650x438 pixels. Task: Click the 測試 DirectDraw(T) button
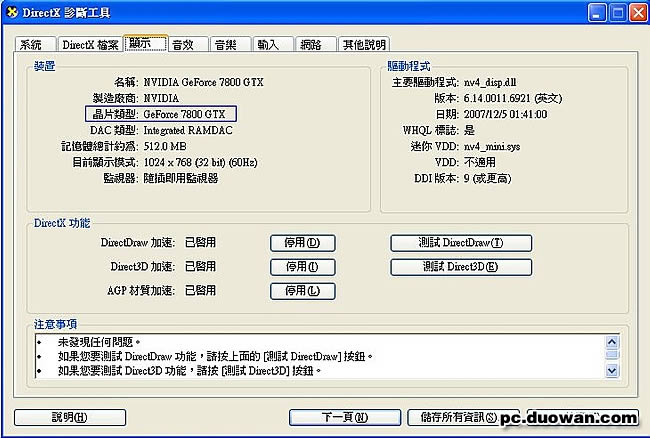point(461,243)
